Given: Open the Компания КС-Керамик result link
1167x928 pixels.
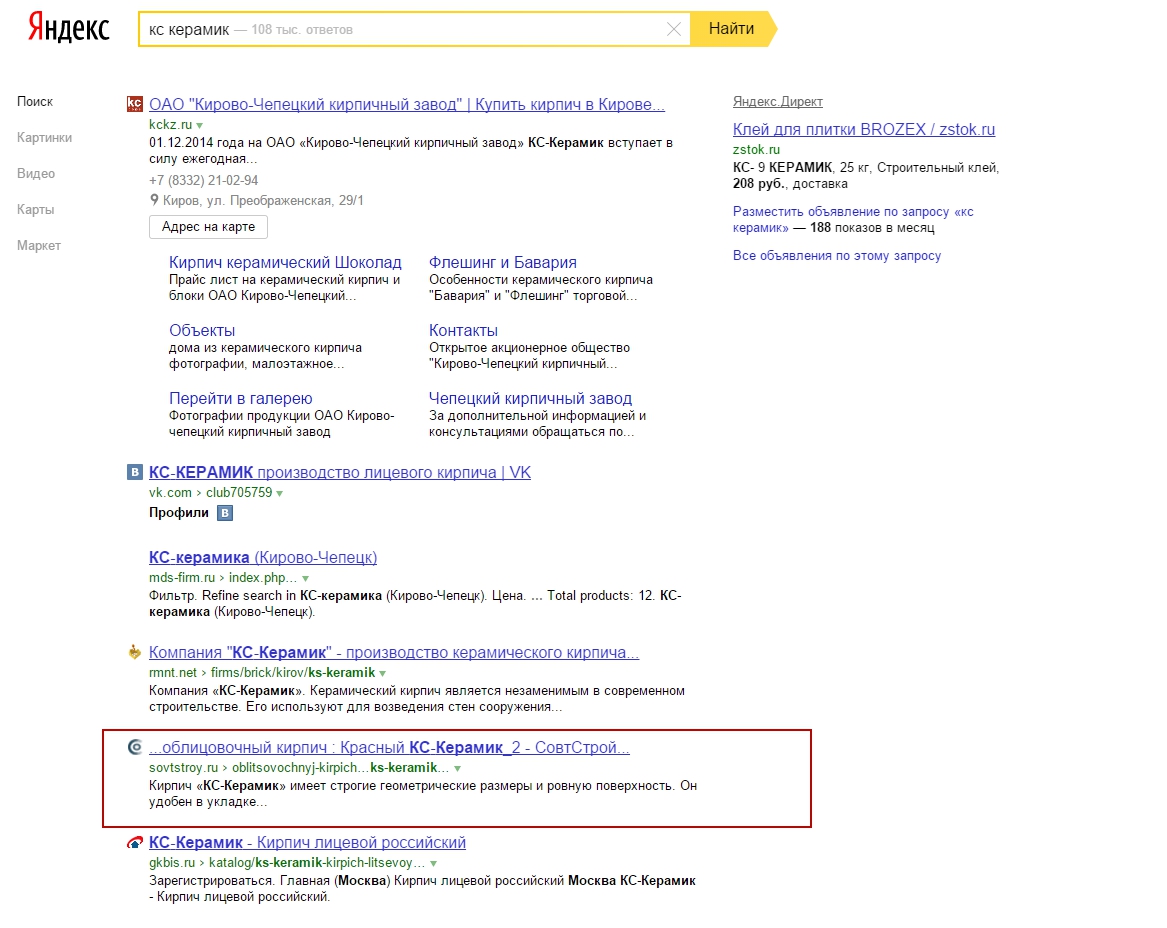Looking at the screenshot, I should [394, 653].
